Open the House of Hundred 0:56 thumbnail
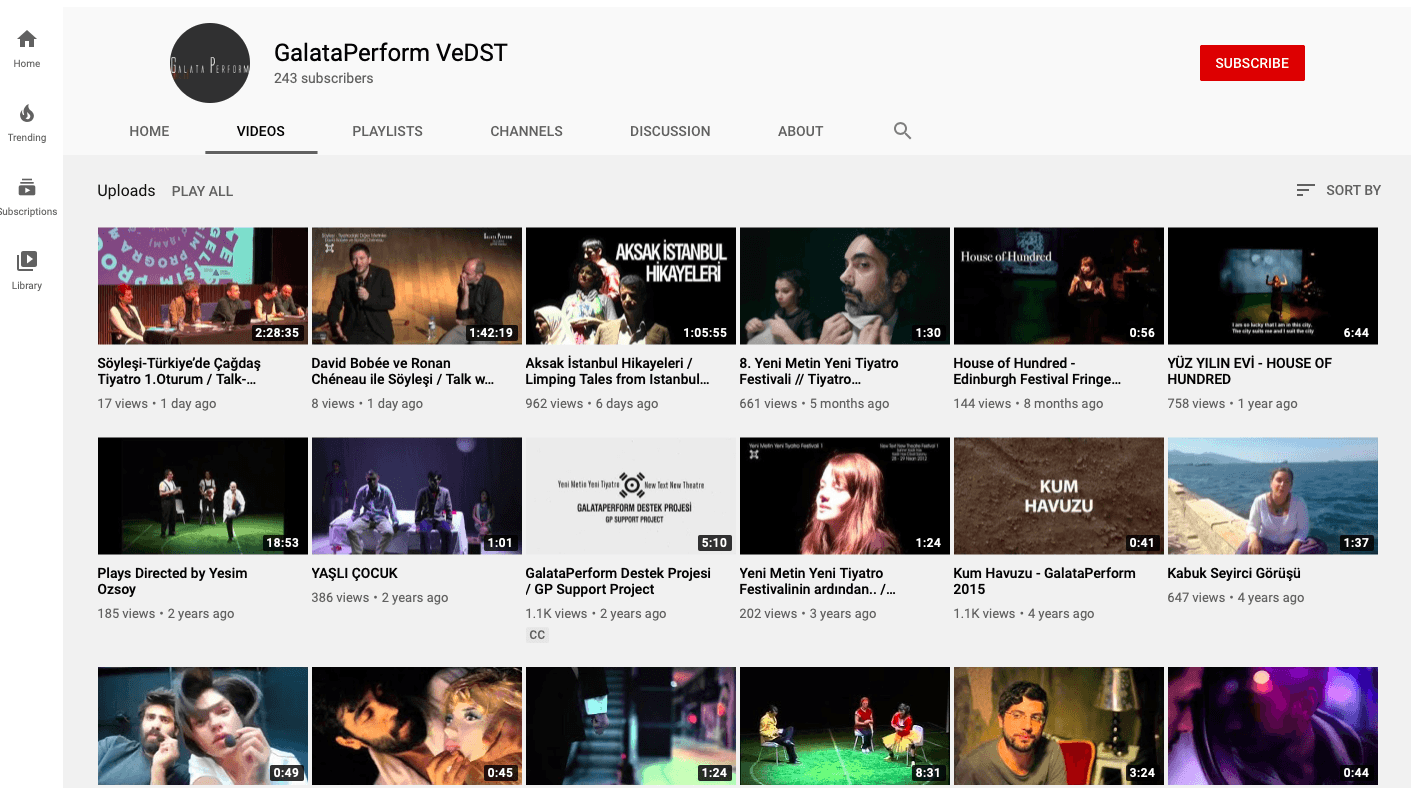 [1058, 286]
